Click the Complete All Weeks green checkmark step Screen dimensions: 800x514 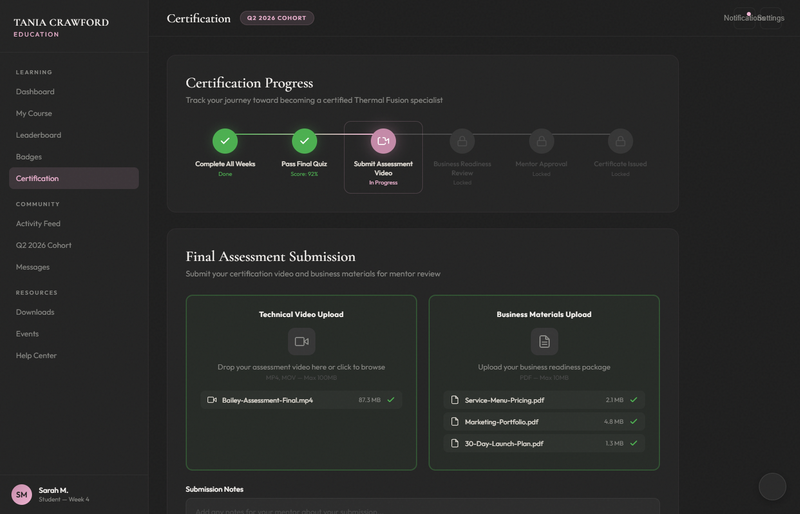point(225,141)
